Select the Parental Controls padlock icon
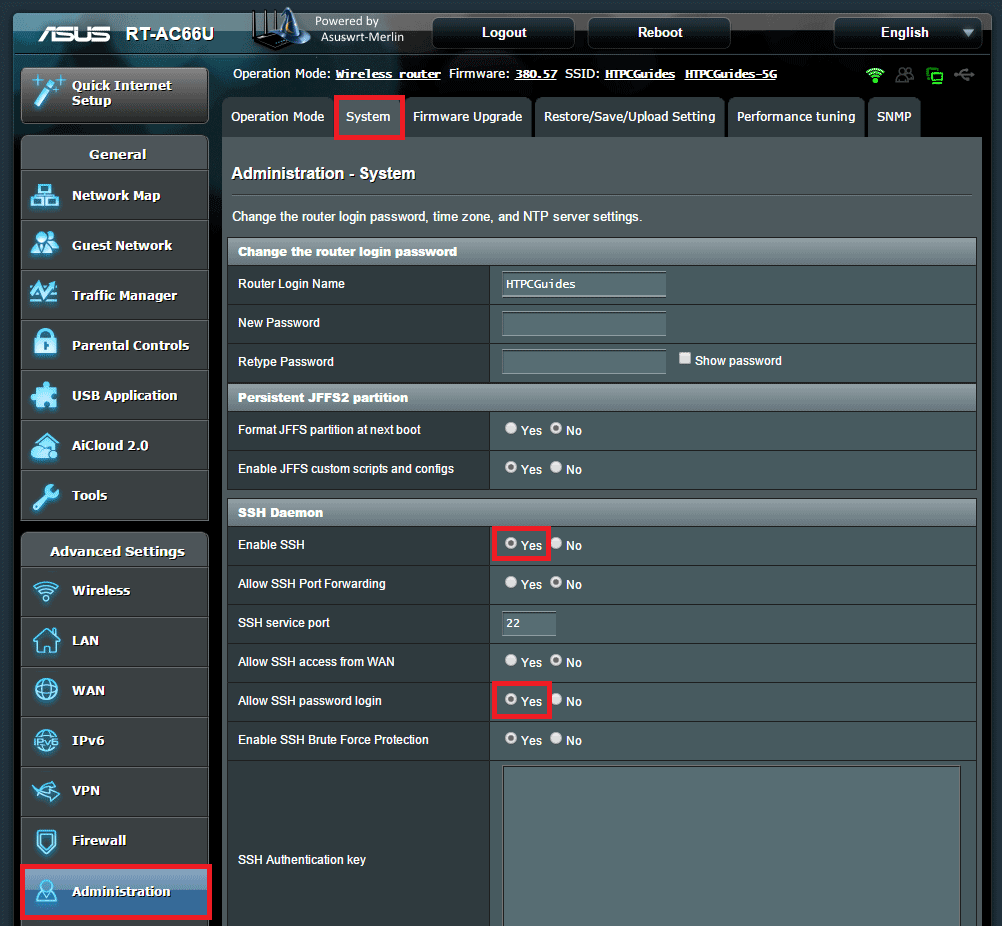The width and height of the screenshot is (1002, 926). (x=45, y=345)
